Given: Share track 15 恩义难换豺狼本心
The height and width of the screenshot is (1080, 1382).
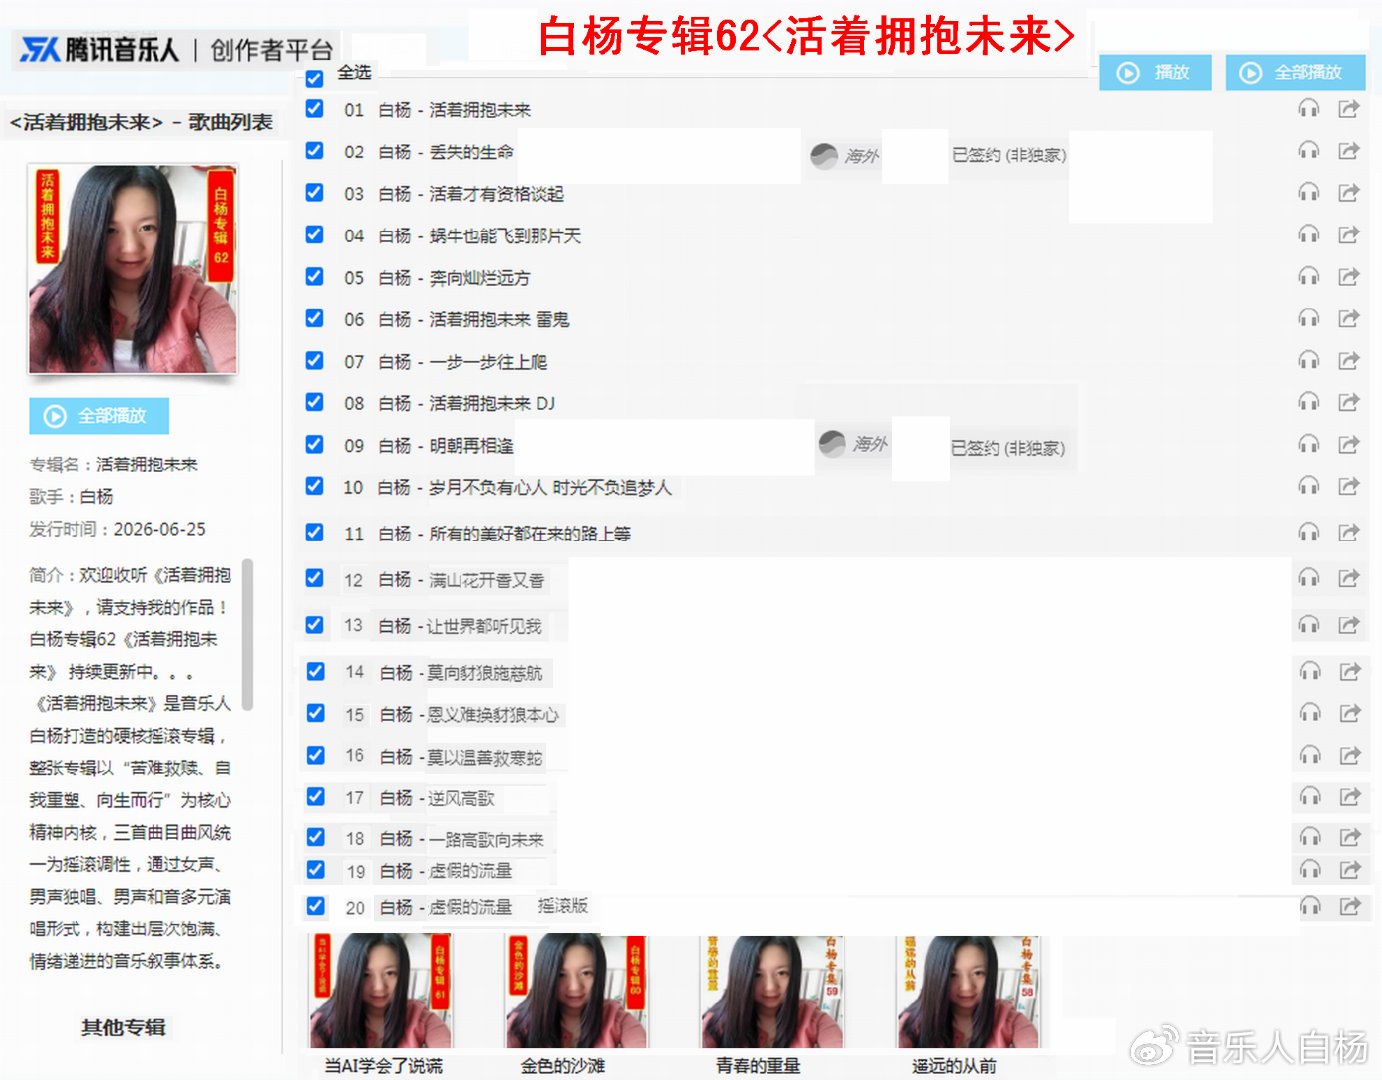Looking at the screenshot, I should 1350,713.
